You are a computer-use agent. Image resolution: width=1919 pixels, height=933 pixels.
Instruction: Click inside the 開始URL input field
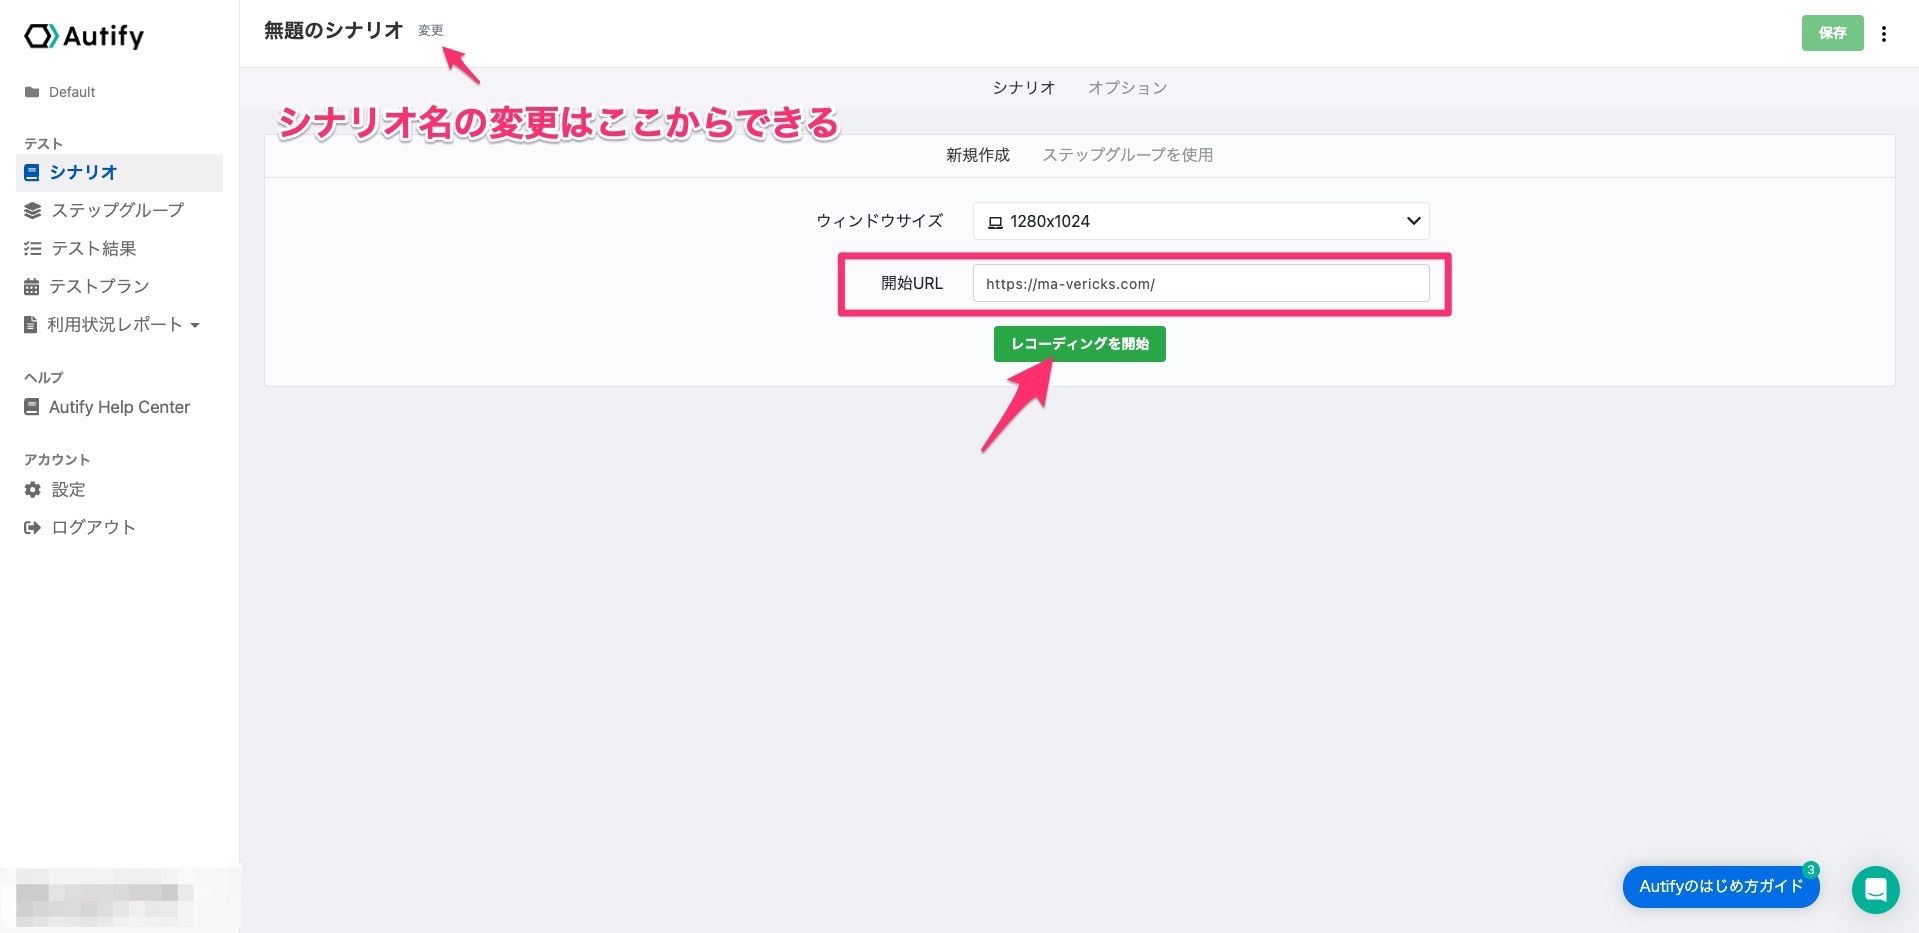1199,283
